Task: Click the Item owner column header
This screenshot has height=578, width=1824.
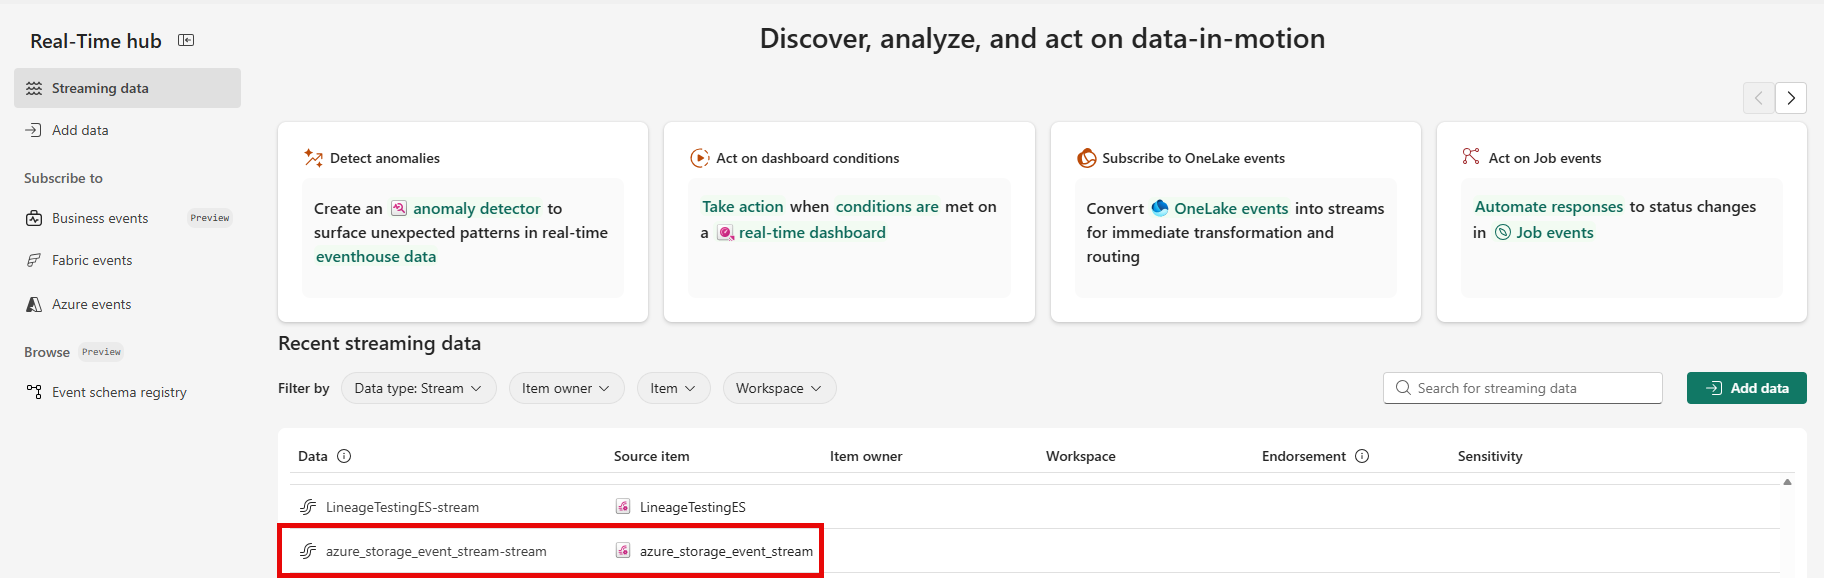Action: coord(866,456)
